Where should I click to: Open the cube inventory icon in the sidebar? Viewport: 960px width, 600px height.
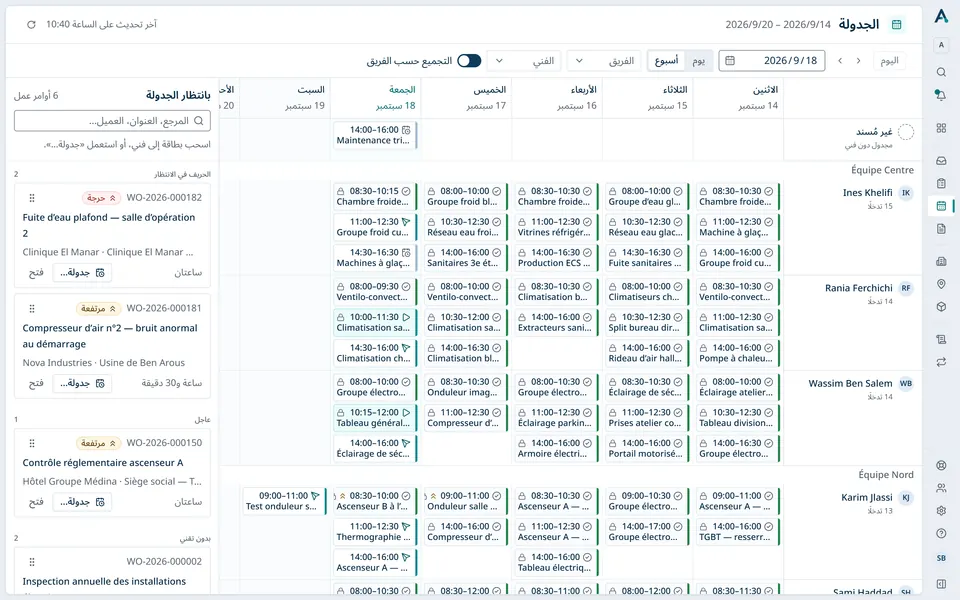coord(941,307)
